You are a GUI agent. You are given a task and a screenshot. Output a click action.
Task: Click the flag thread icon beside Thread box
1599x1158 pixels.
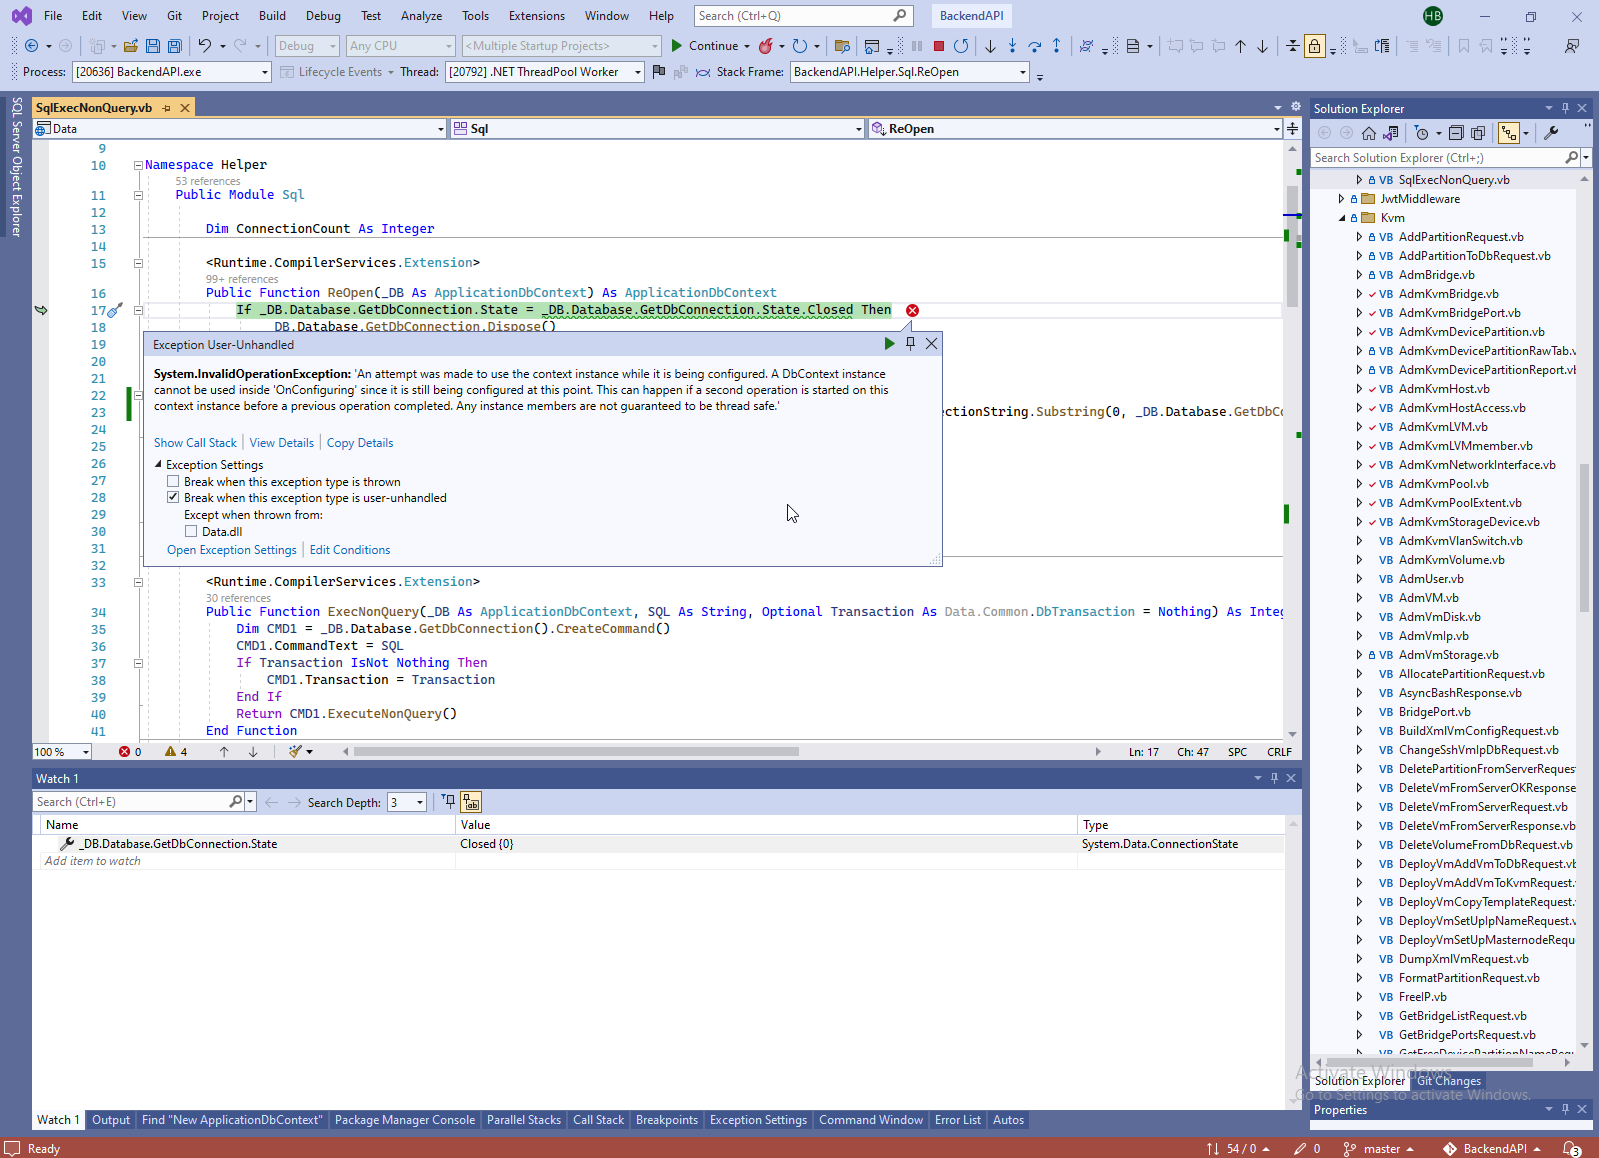(x=658, y=72)
